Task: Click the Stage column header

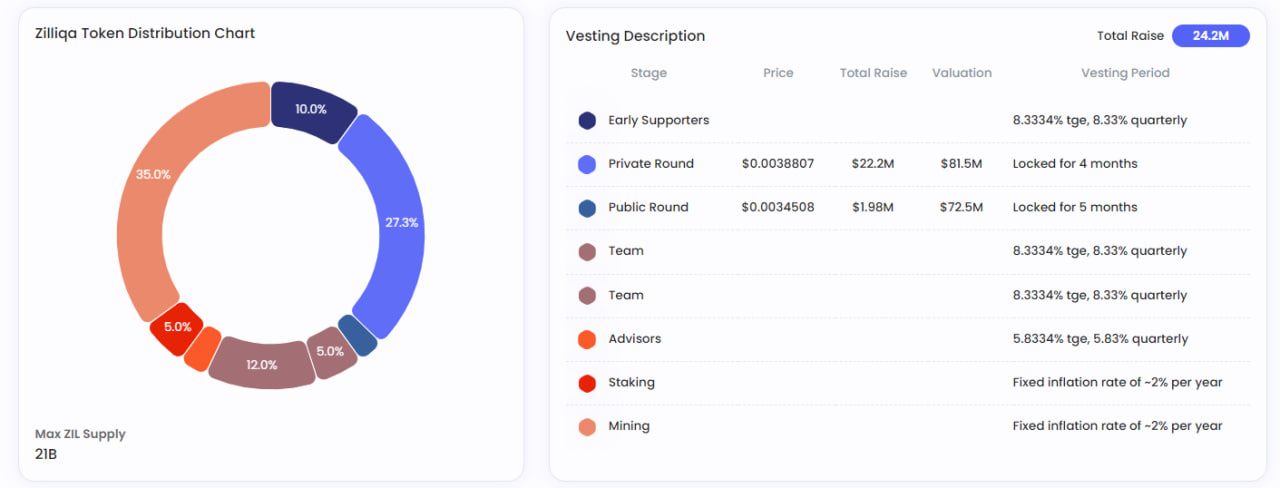Action: 649,73
